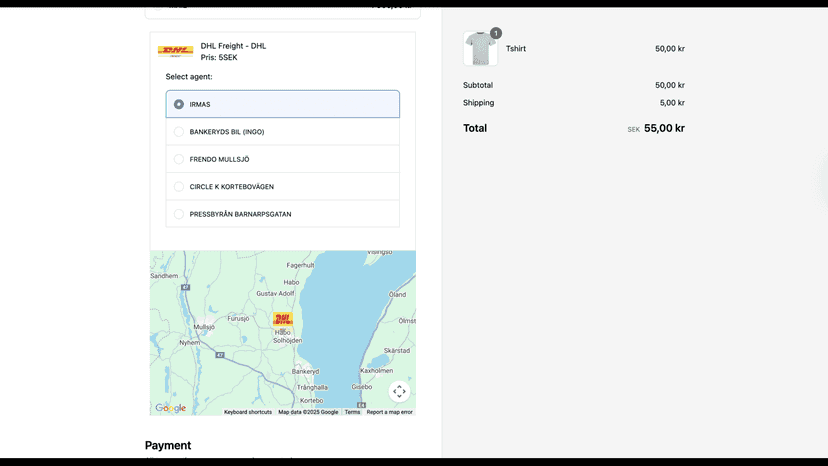Click the Tshirt product thumbnail
Image resolution: width=828 pixels, height=466 pixels.
tap(481, 49)
